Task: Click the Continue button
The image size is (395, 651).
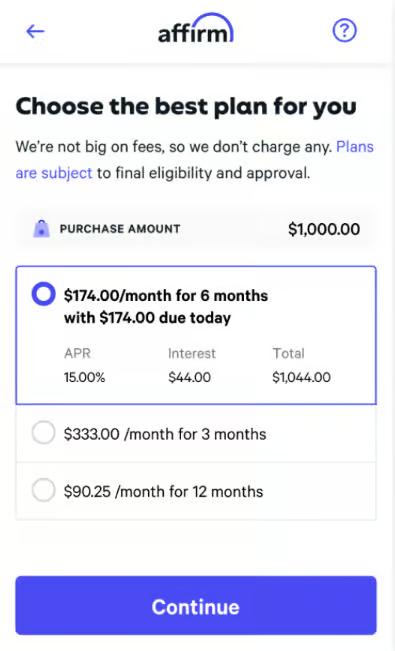Action: [x=196, y=605]
